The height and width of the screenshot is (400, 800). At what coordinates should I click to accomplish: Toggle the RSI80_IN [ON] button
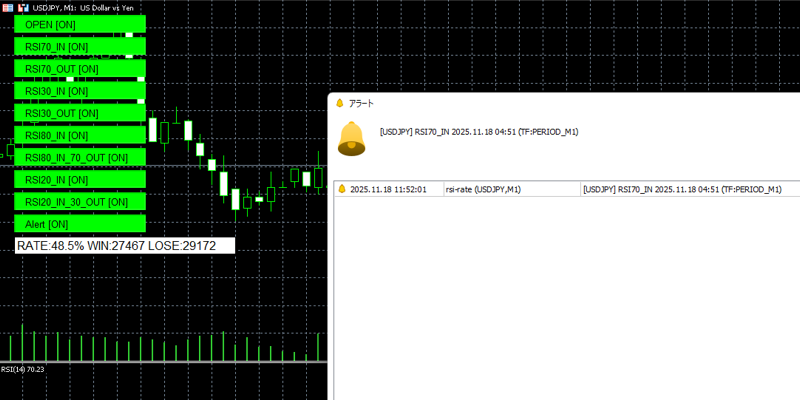pyautogui.click(x=80, y=135)
